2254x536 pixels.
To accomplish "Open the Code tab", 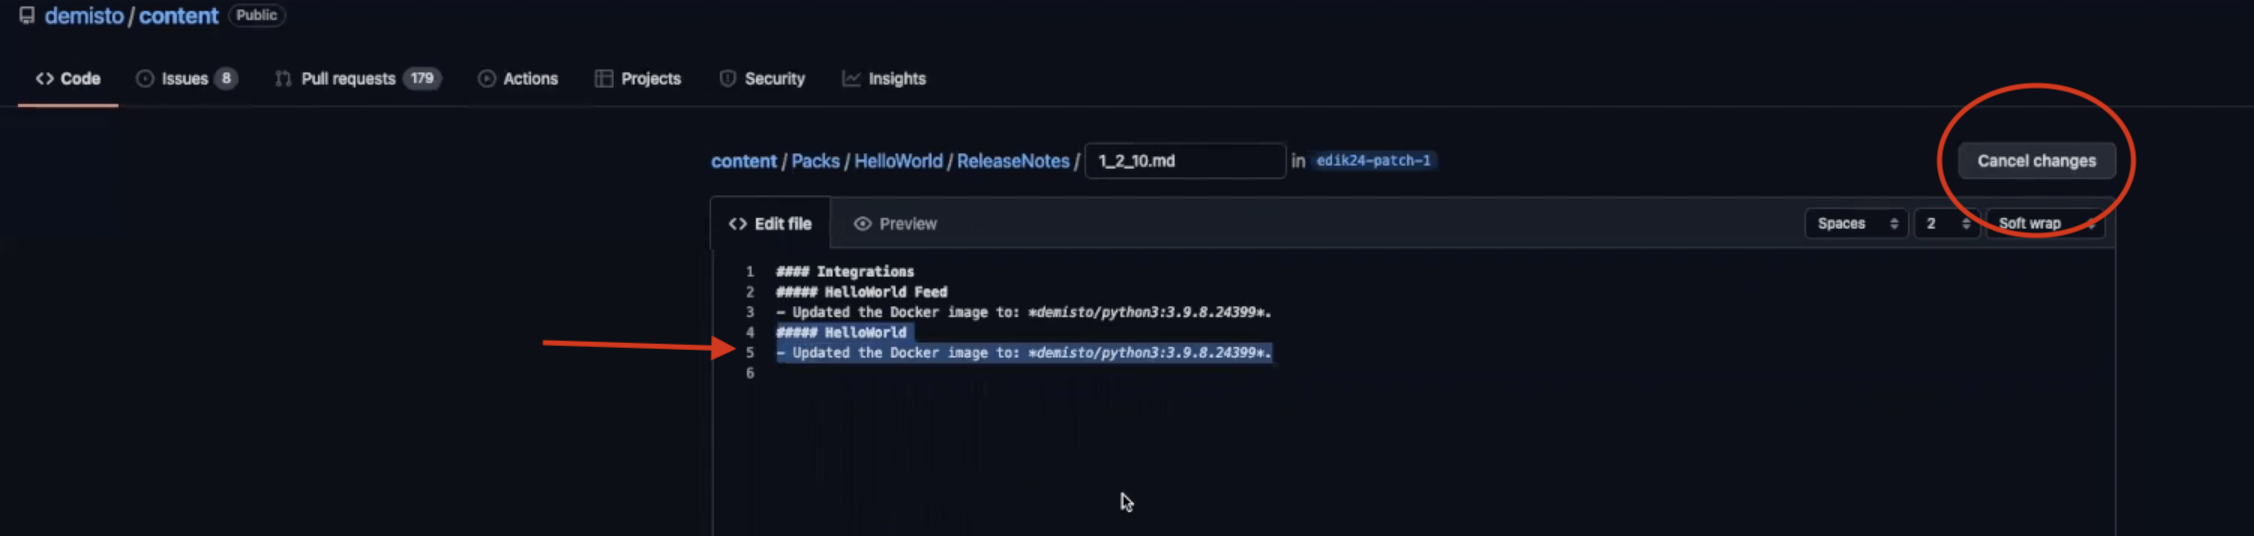I will click(68, 79).
